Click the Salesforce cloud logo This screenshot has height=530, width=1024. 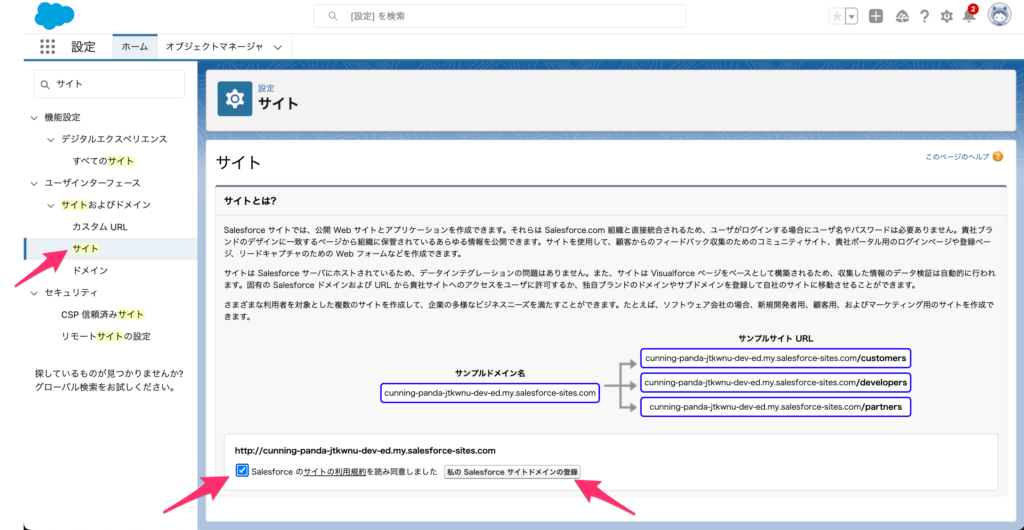(x=55, y=16)
